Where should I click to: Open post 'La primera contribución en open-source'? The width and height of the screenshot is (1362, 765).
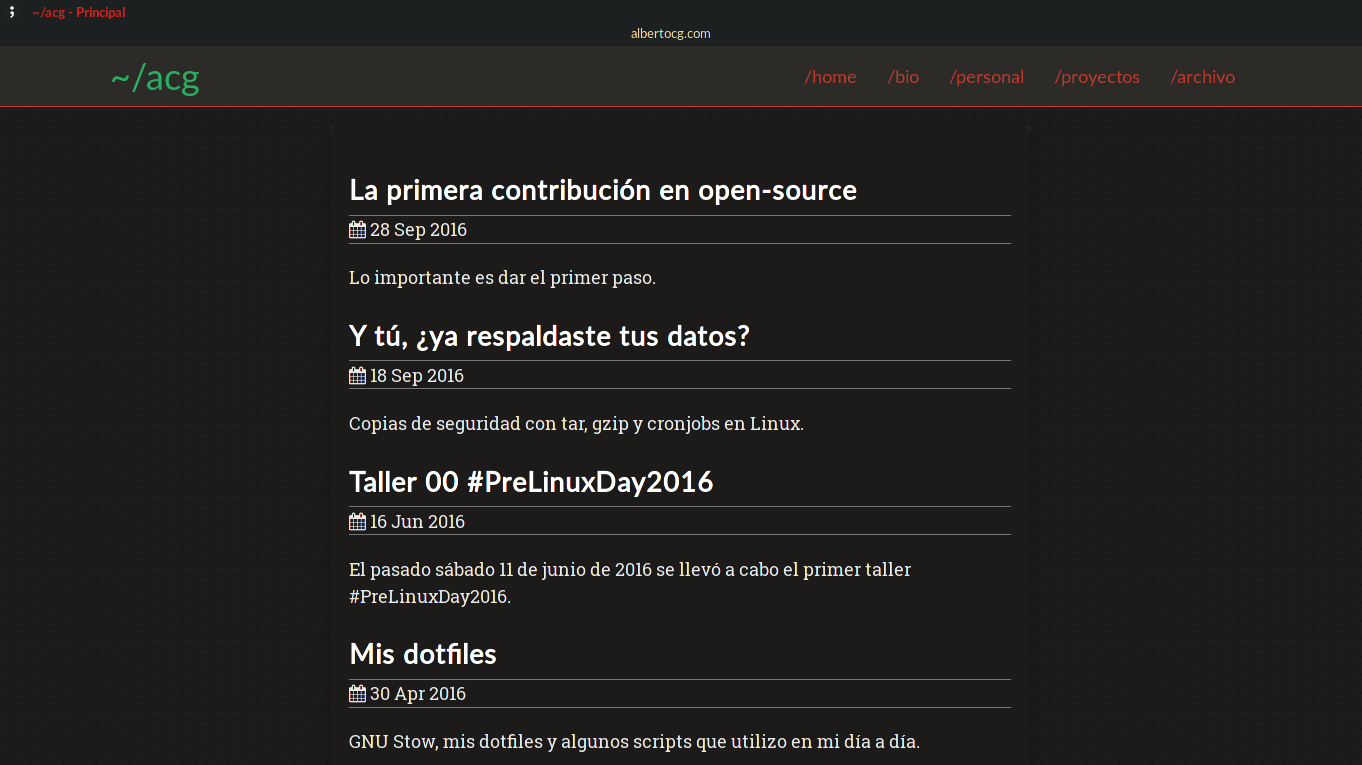(x=603, y=190)
